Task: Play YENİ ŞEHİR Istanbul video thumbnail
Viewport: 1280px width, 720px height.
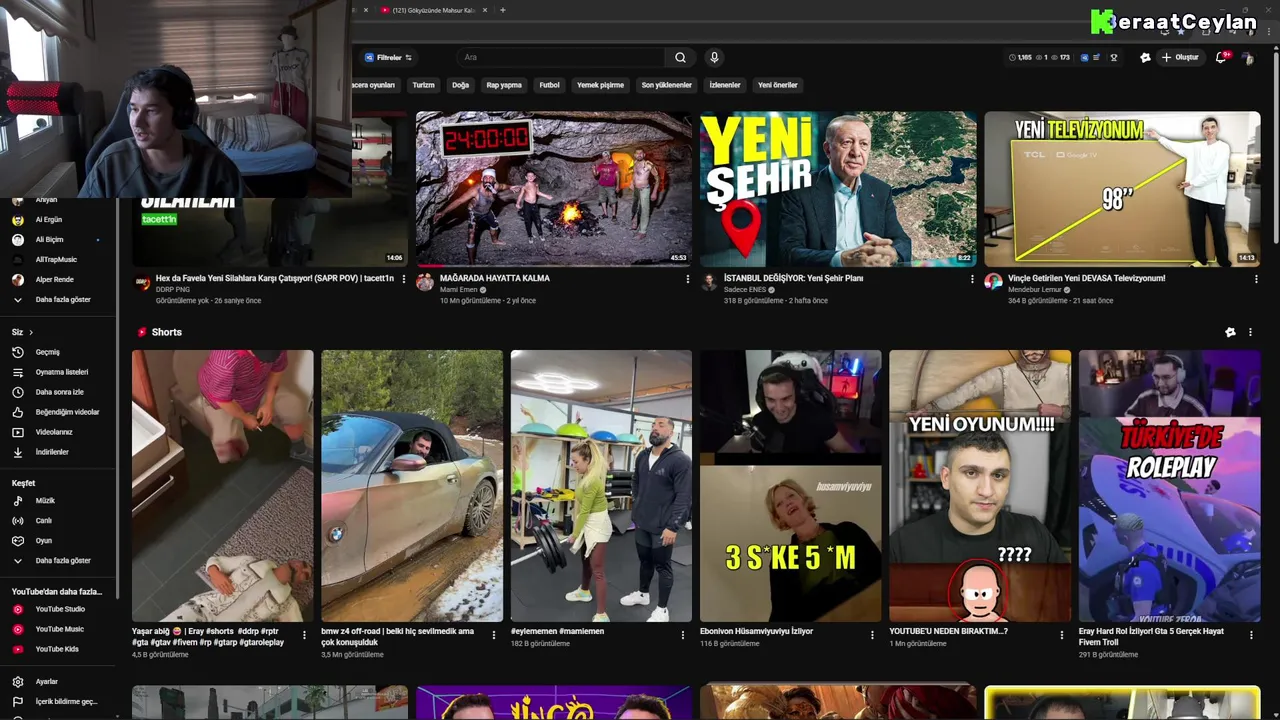Action: pos(838,188)
